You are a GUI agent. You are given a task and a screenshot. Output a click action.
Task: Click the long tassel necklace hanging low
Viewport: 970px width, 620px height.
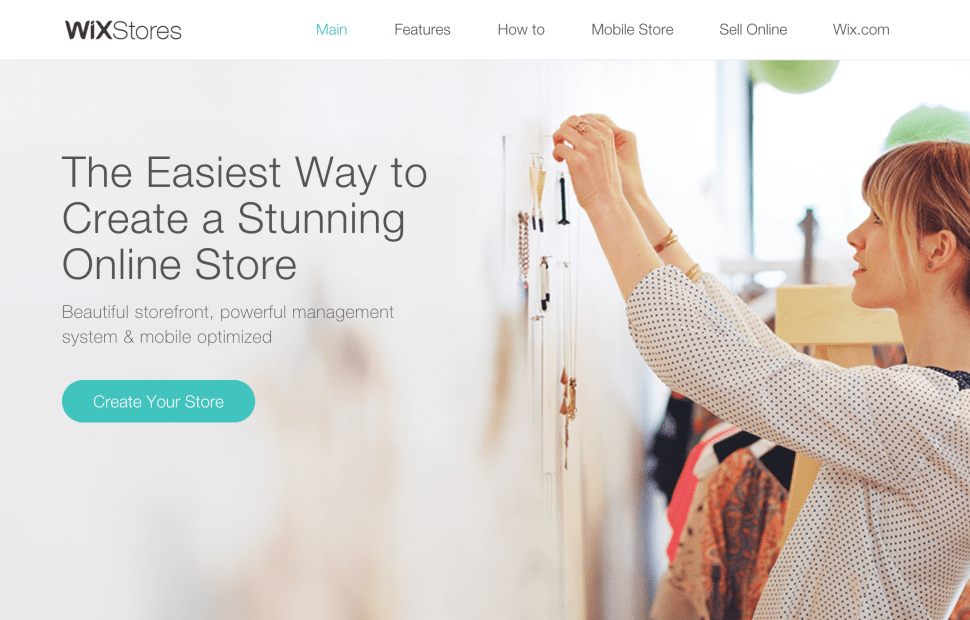568,408
